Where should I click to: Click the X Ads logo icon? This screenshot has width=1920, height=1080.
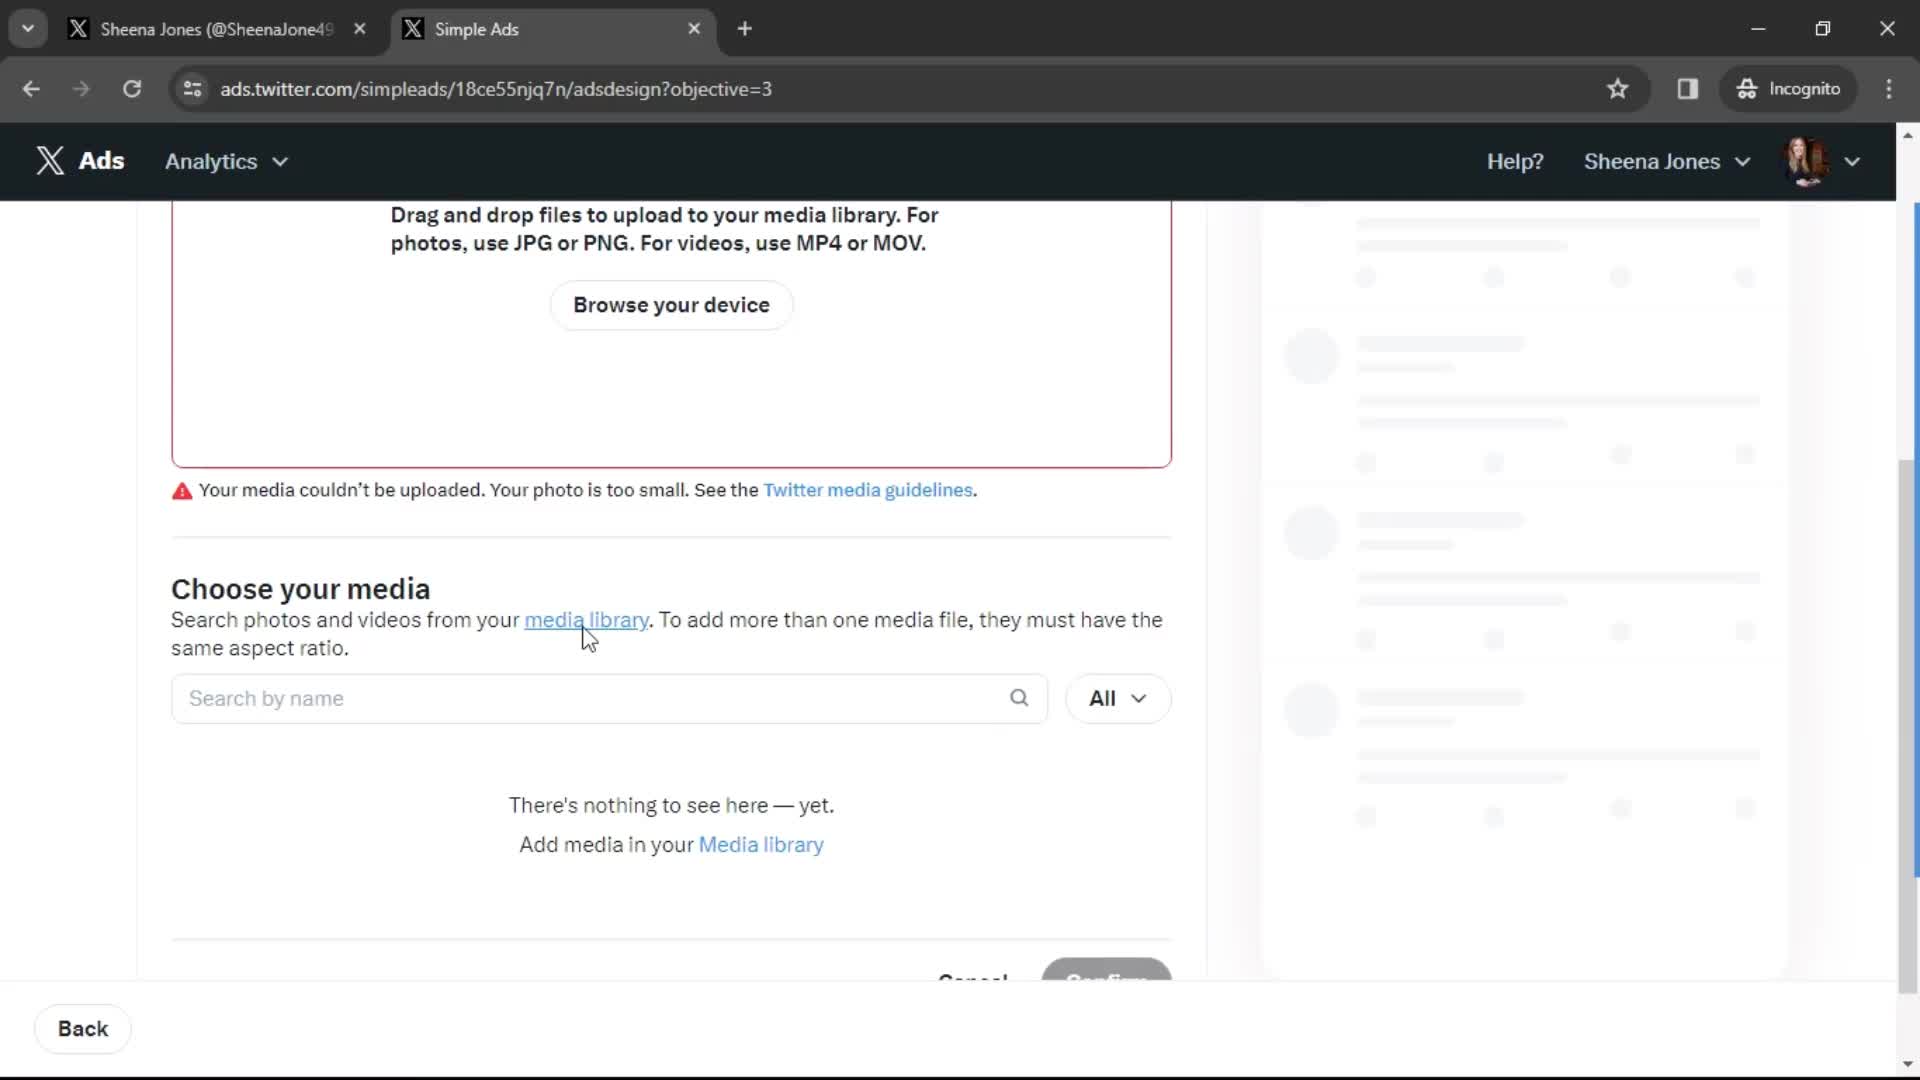(50, 161)
